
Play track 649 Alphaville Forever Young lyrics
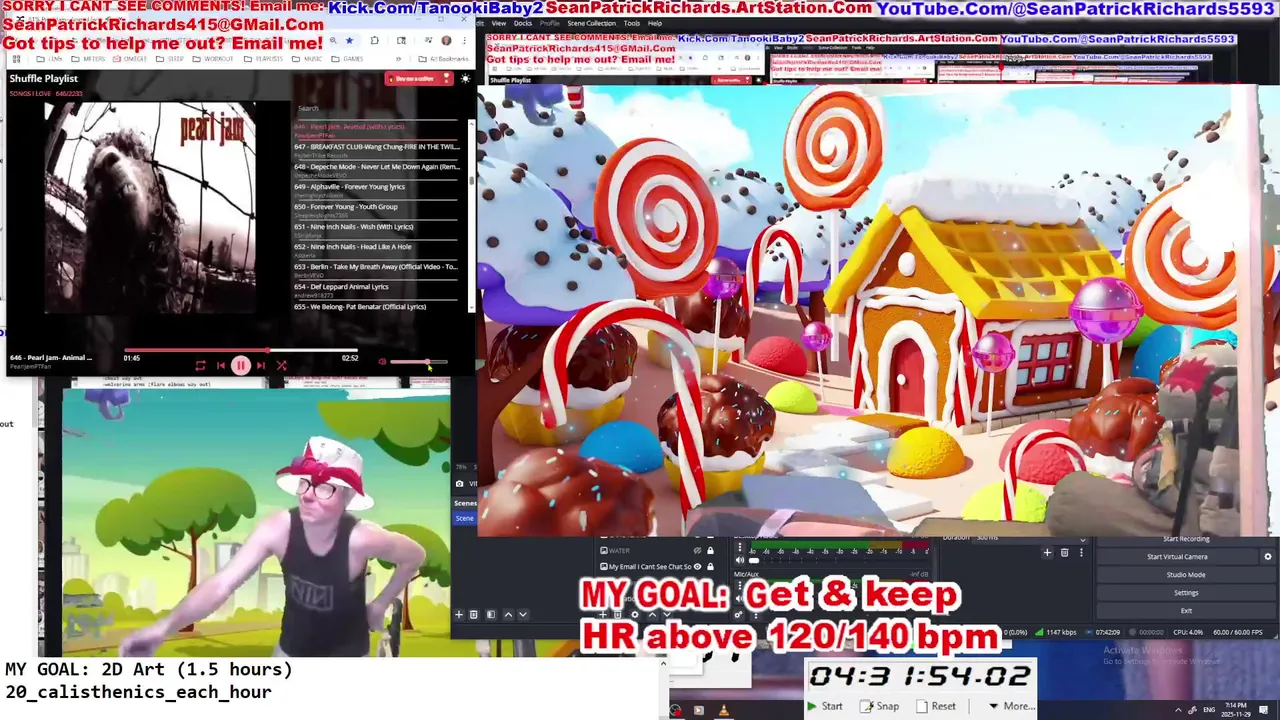coord(376,189)
